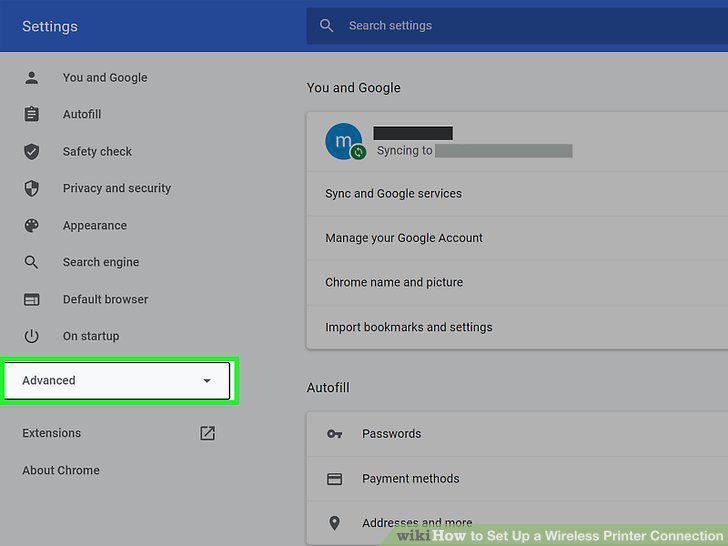728x546 pixels.
Task: Click the Advanced label in the sidebar
Action: (x=49, y=380)
